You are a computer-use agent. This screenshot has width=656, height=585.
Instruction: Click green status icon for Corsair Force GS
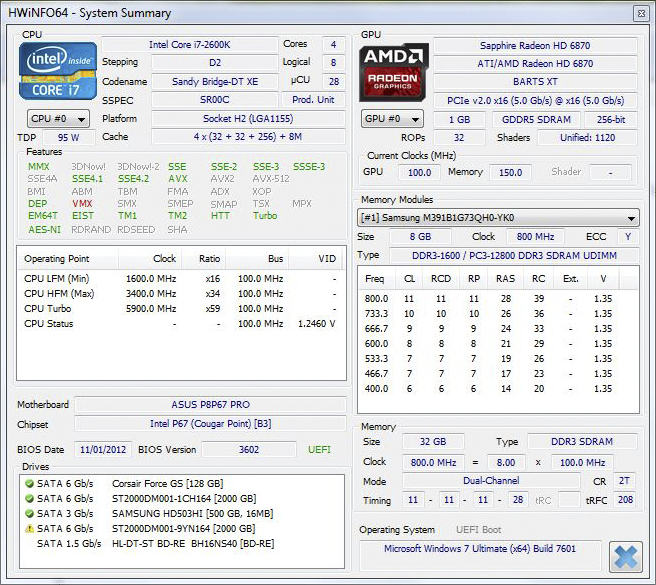[29, 484]
